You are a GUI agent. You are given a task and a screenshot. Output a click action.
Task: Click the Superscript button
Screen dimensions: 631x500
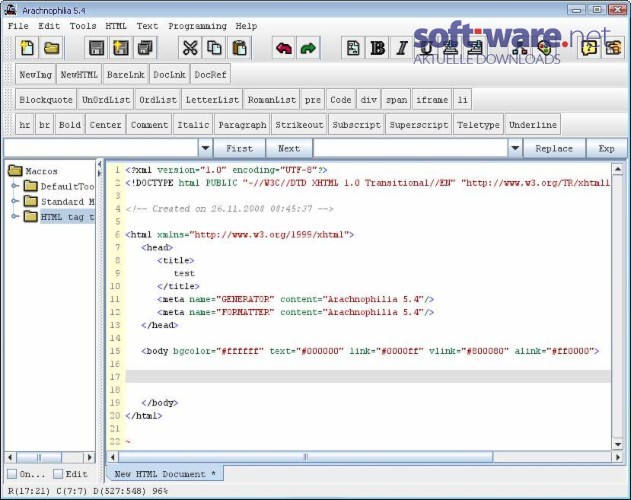coord(419,124)
